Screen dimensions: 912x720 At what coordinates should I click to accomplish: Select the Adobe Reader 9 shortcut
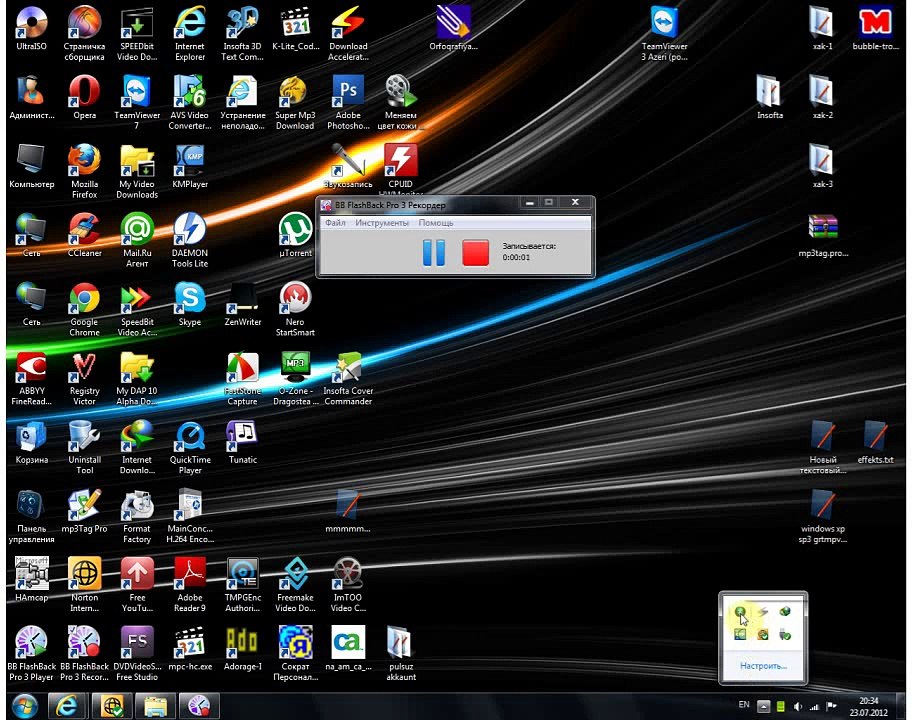click(190, 585)
